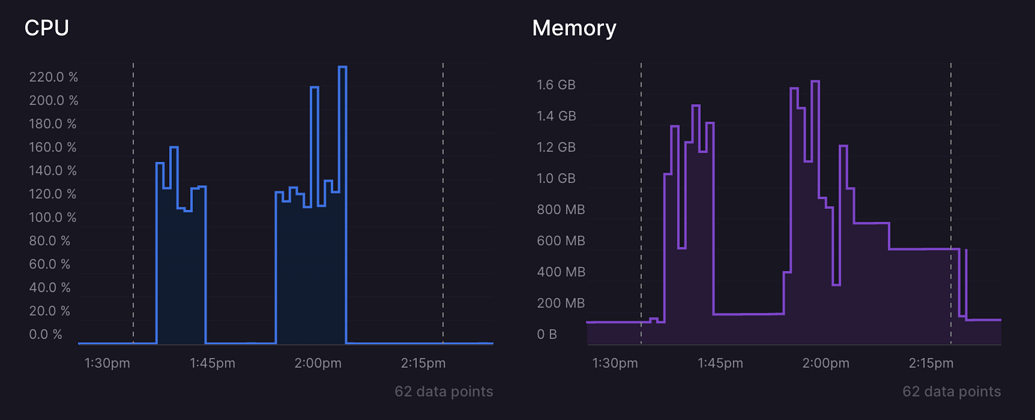Select the right dashed marker in CPU chart
This screenshot has height=420, width=1035.
[443, 200]
